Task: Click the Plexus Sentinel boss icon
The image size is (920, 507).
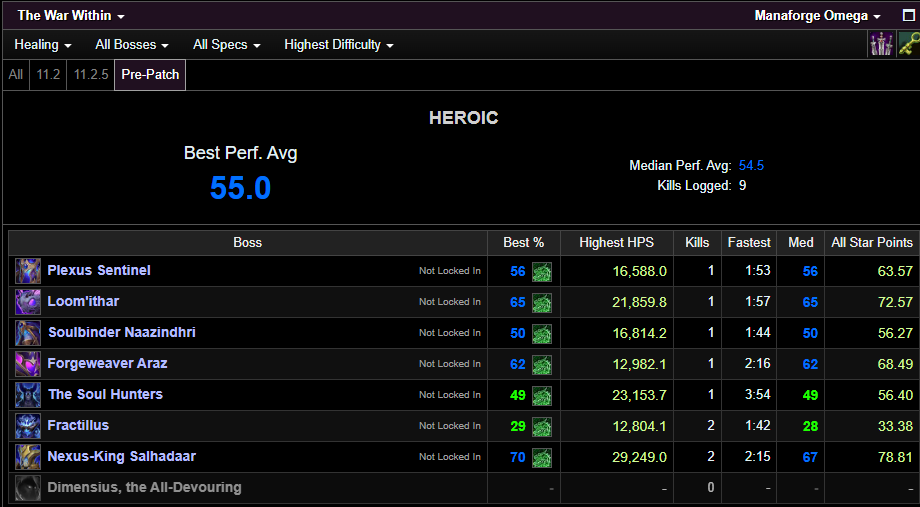Action: click(28, 271)
